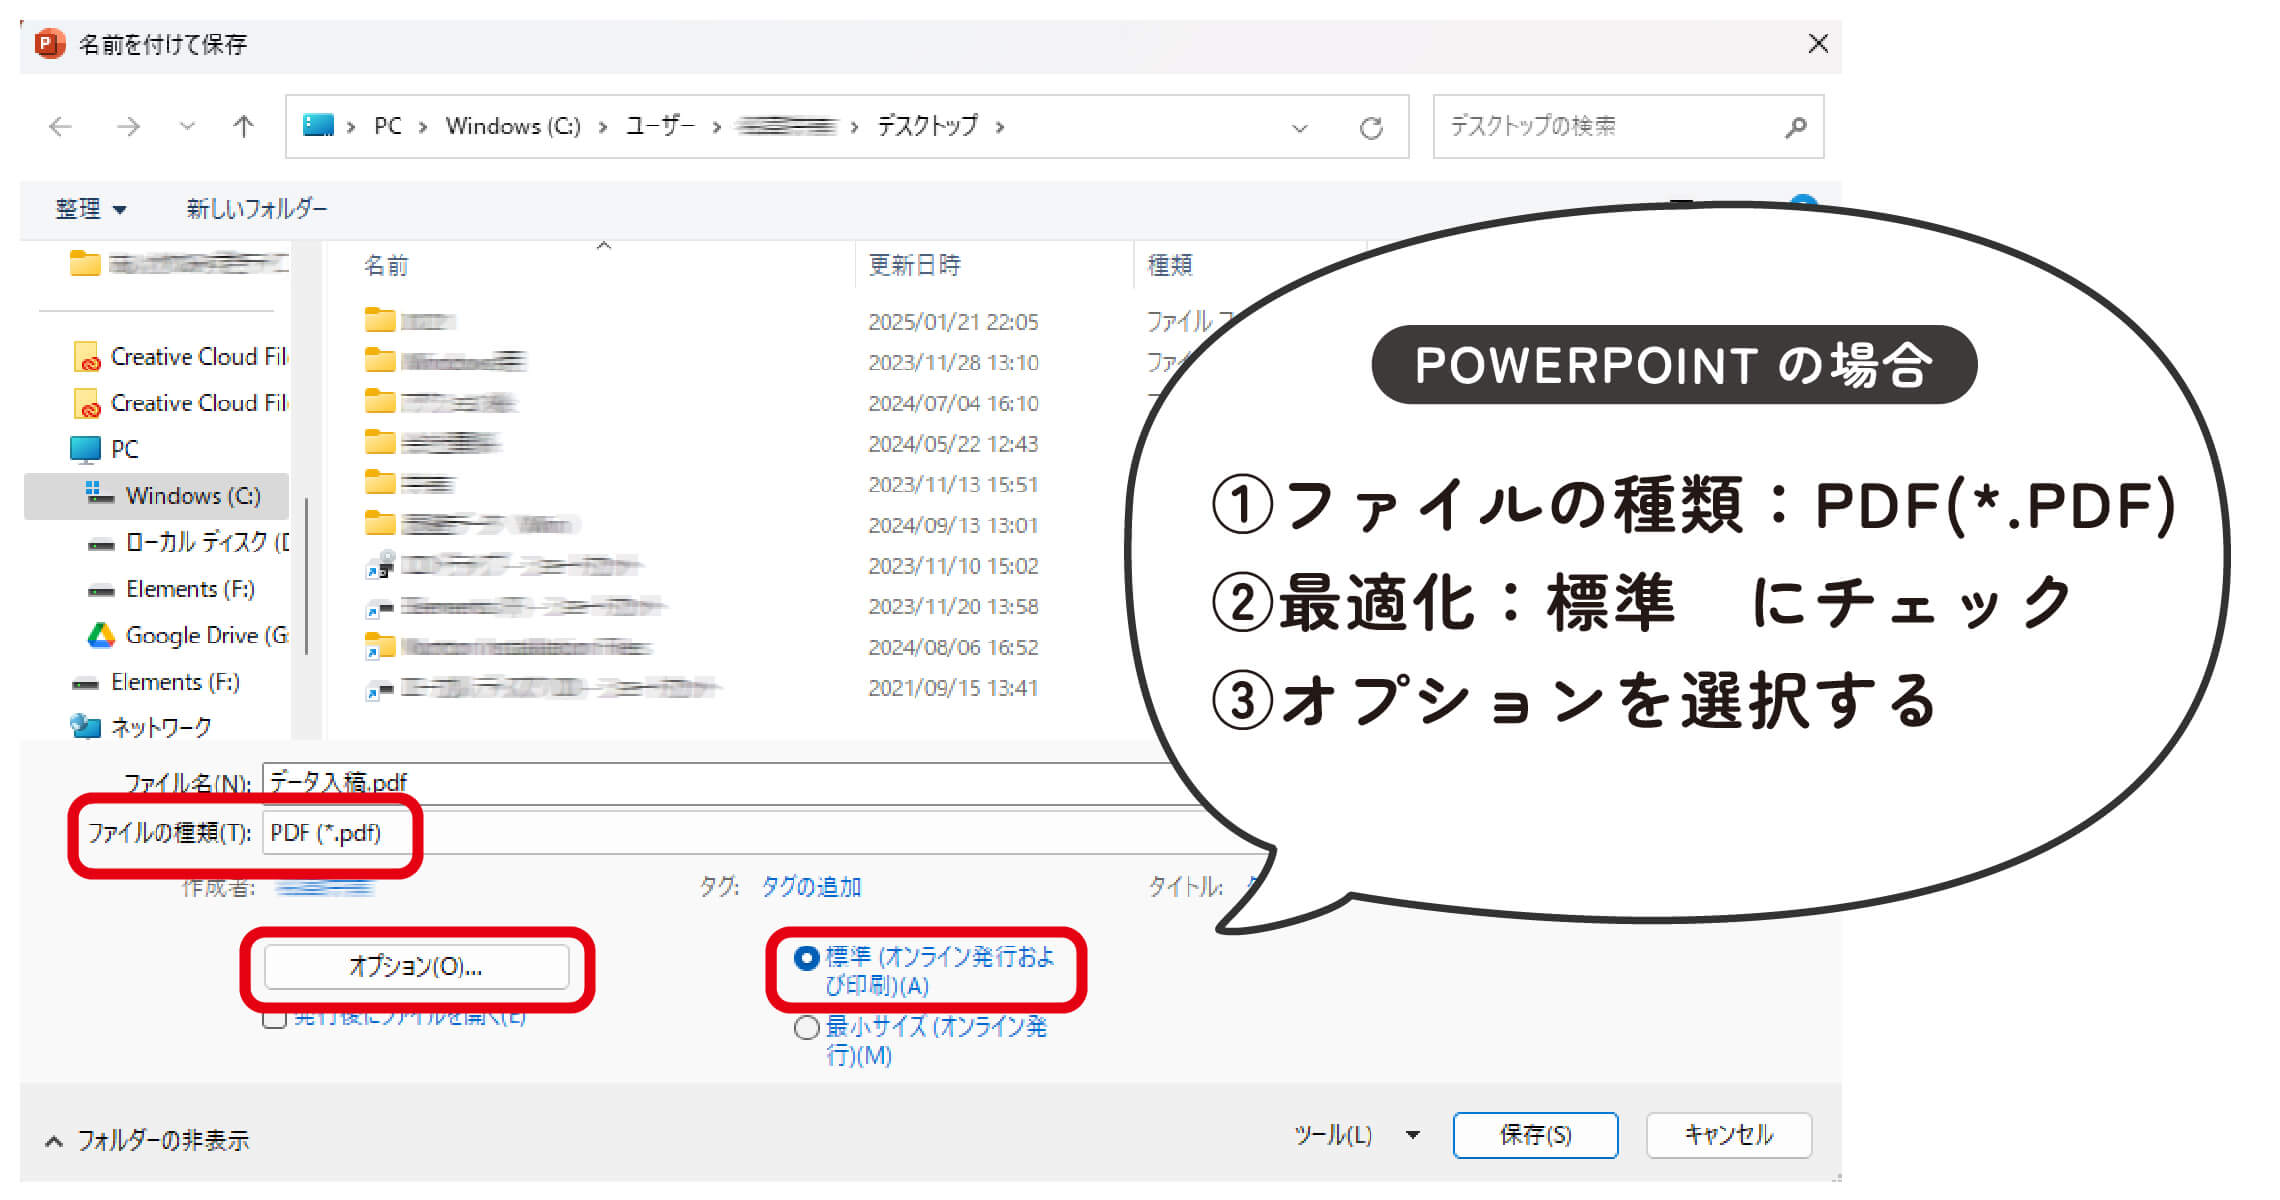Click the 保存(S) button
The height and width of the screenshot is (1200, 2280).
coord(1535,1135)
